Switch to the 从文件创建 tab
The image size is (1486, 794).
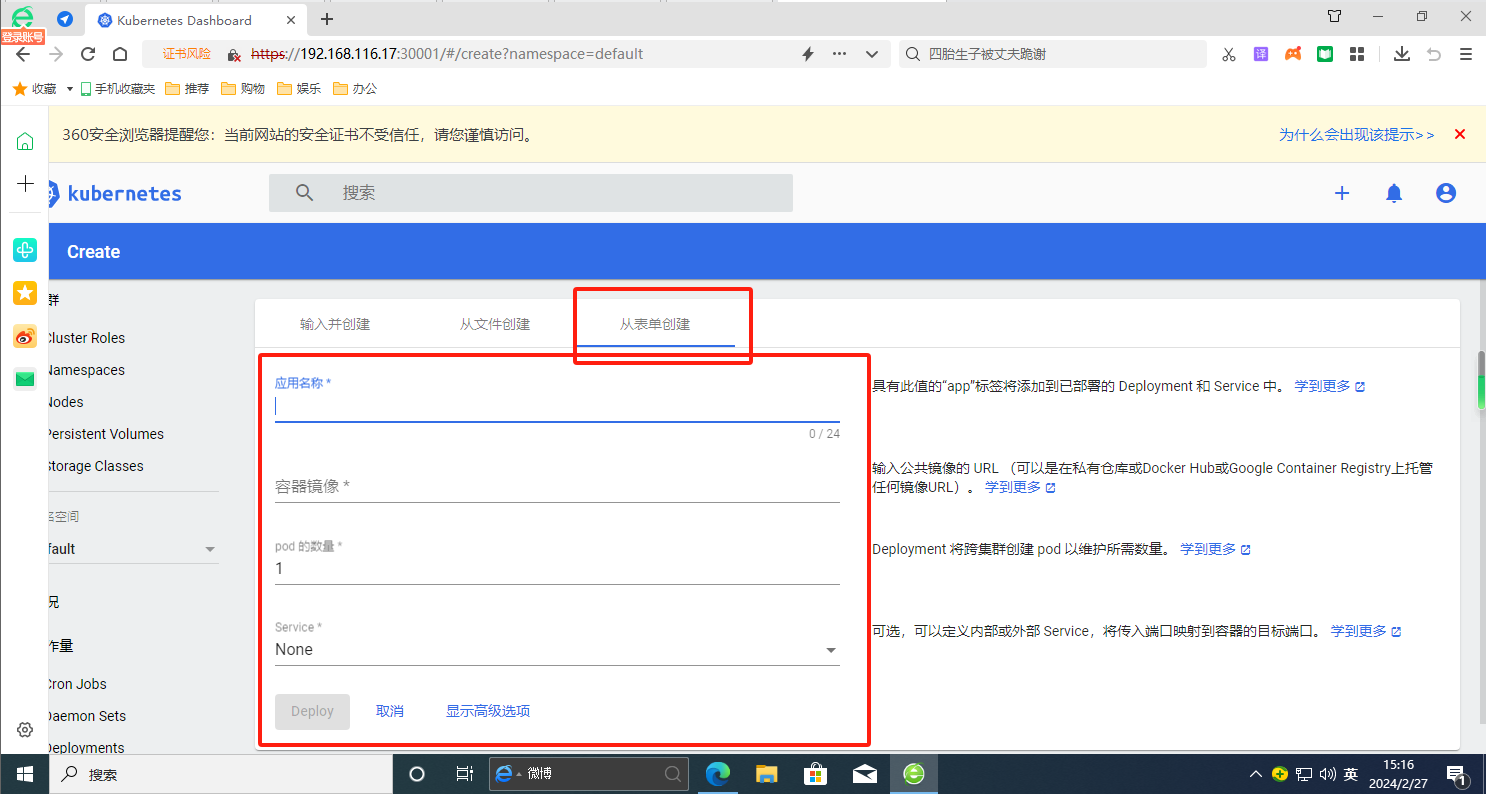[x=495, y=324]
